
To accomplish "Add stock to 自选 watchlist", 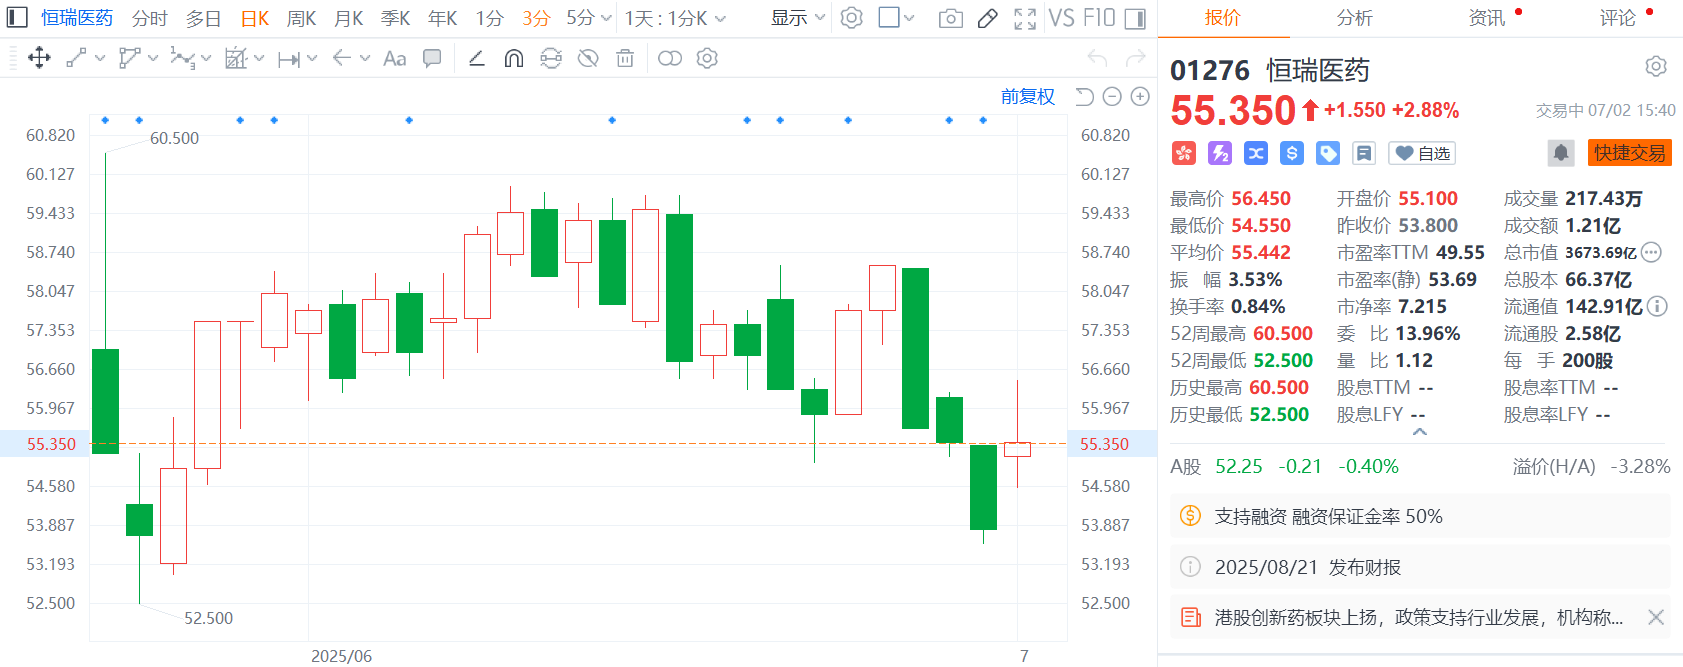I will point(1422,153).
